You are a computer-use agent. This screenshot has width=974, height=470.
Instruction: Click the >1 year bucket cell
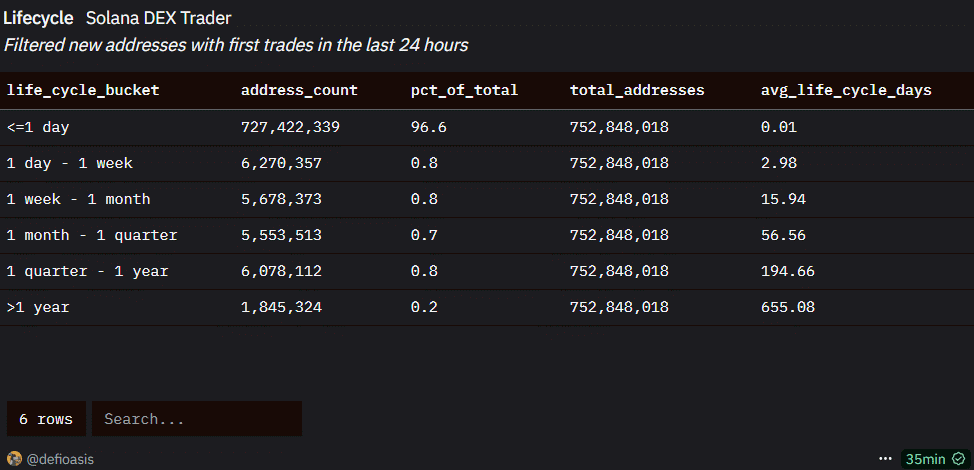click(x=38, y=307)
